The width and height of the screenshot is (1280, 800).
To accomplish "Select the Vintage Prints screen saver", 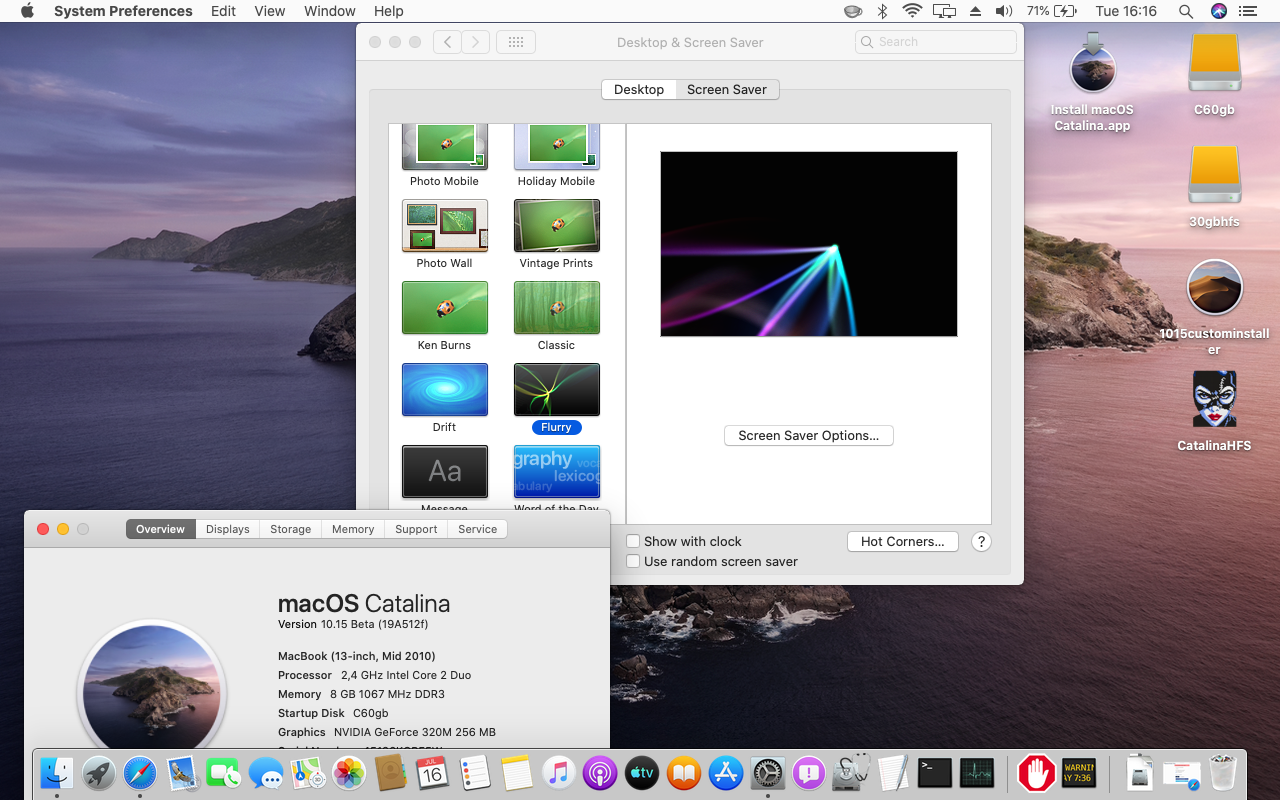I will (x=556, y=226).
